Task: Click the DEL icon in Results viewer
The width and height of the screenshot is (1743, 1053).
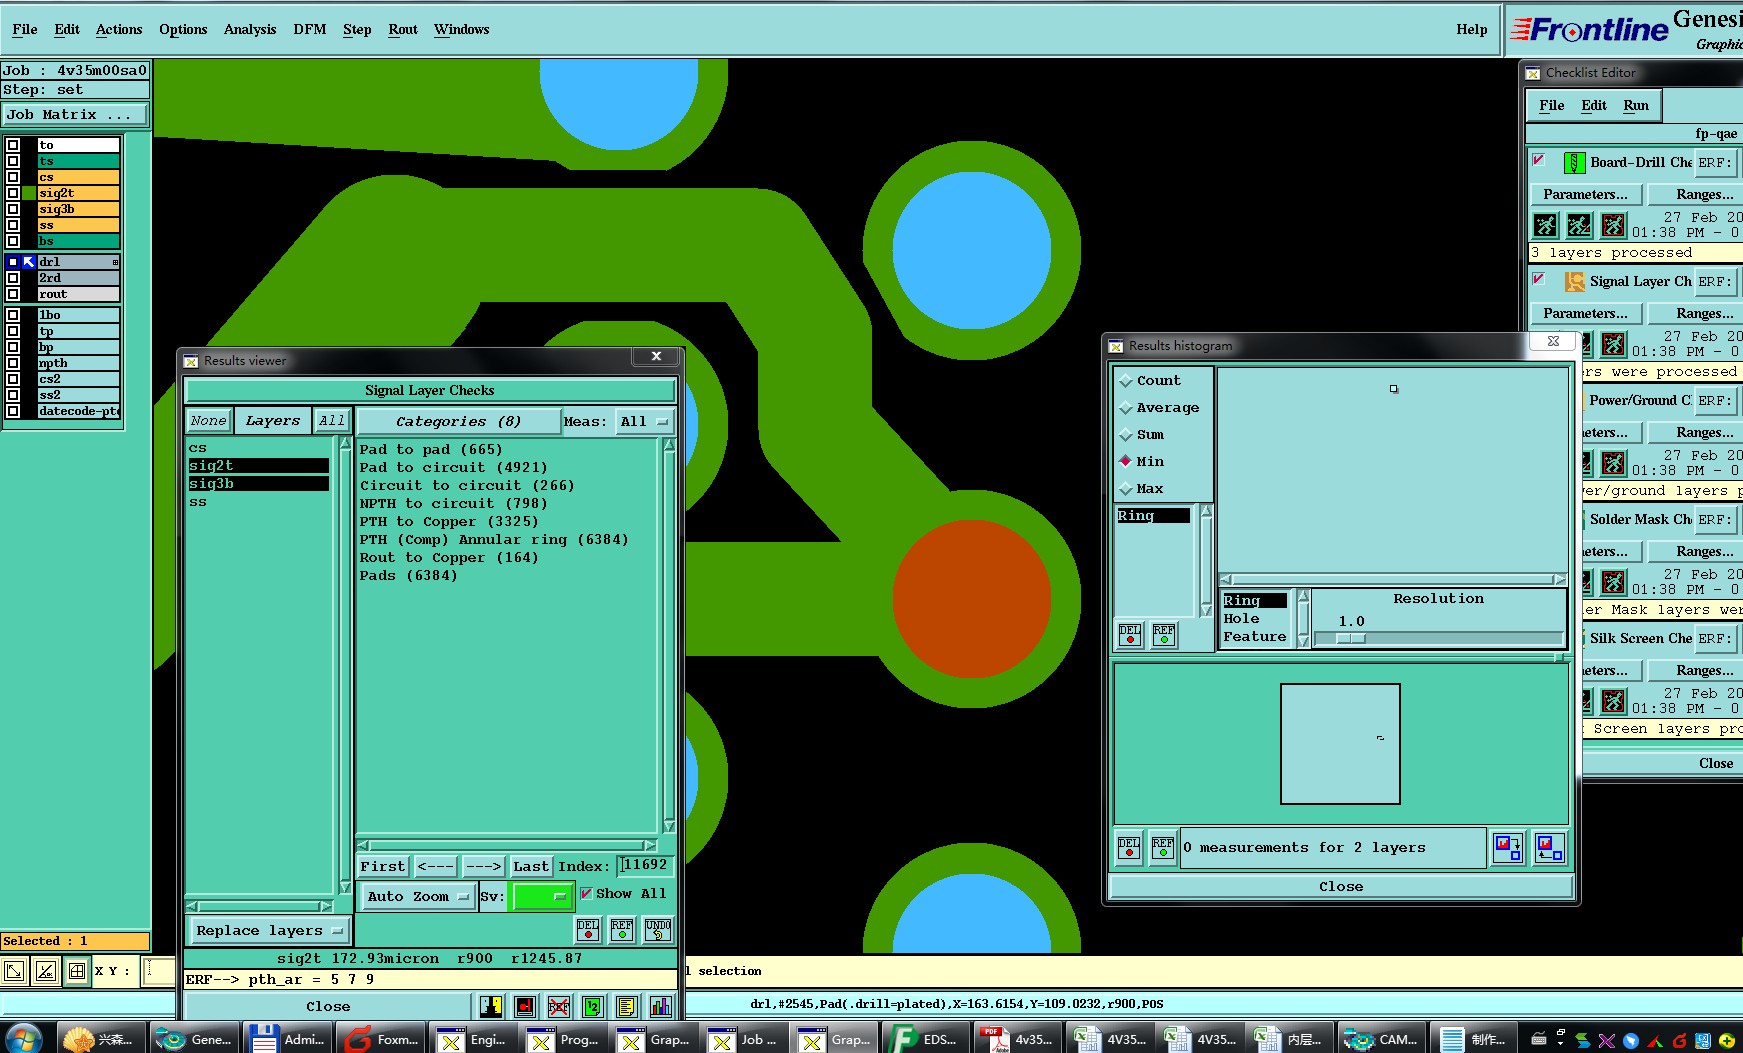Action: (588, 930)
